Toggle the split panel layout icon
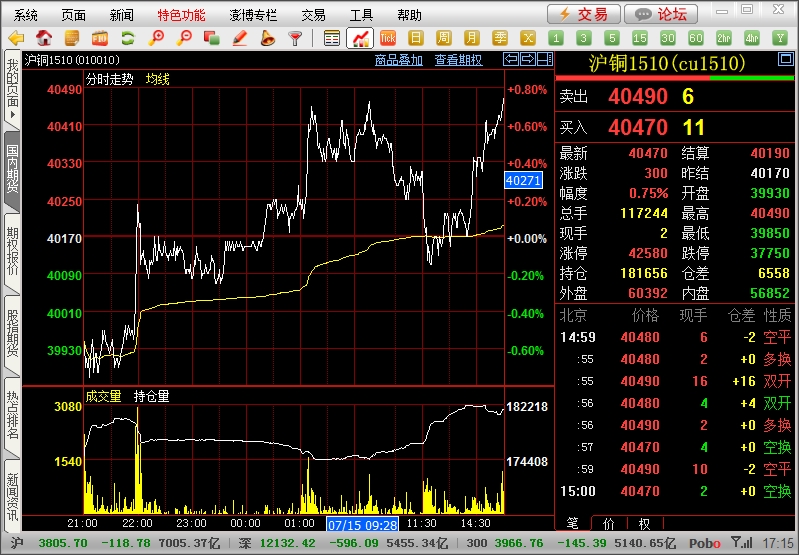799x555 pixels. (x=545, y=59)
